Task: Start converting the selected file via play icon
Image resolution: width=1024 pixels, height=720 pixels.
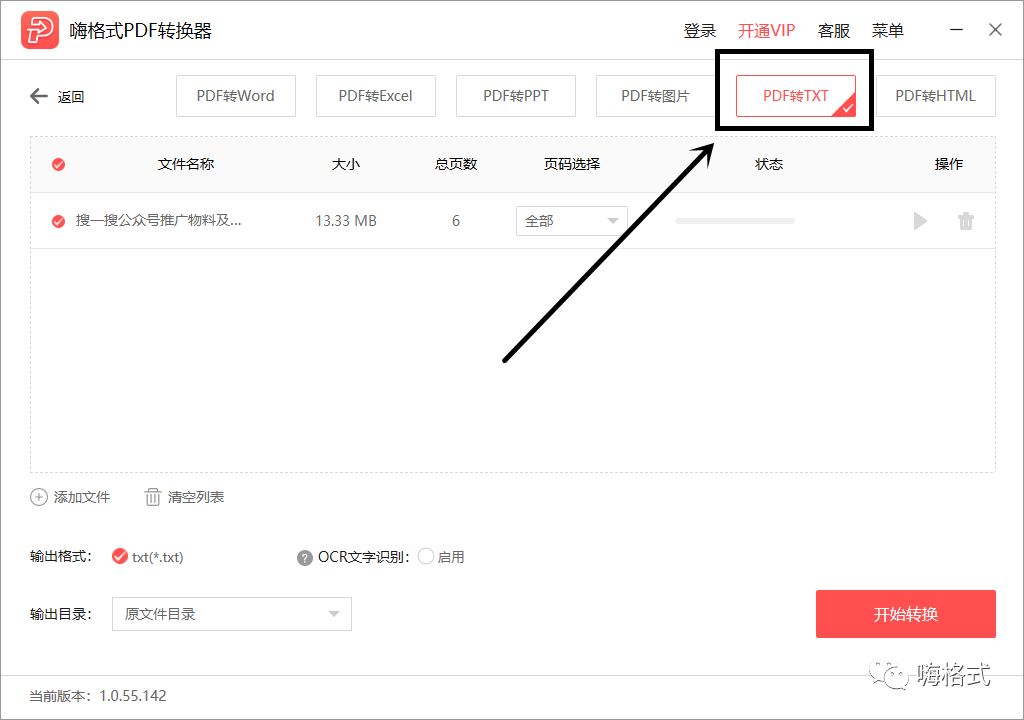Action: point(919,221)
